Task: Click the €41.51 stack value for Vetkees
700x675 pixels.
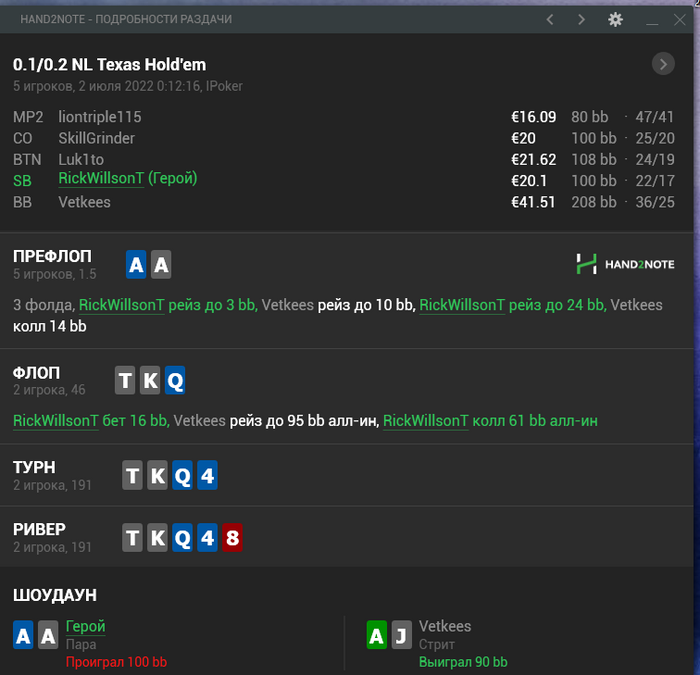Action: click(x=533, y=203)
